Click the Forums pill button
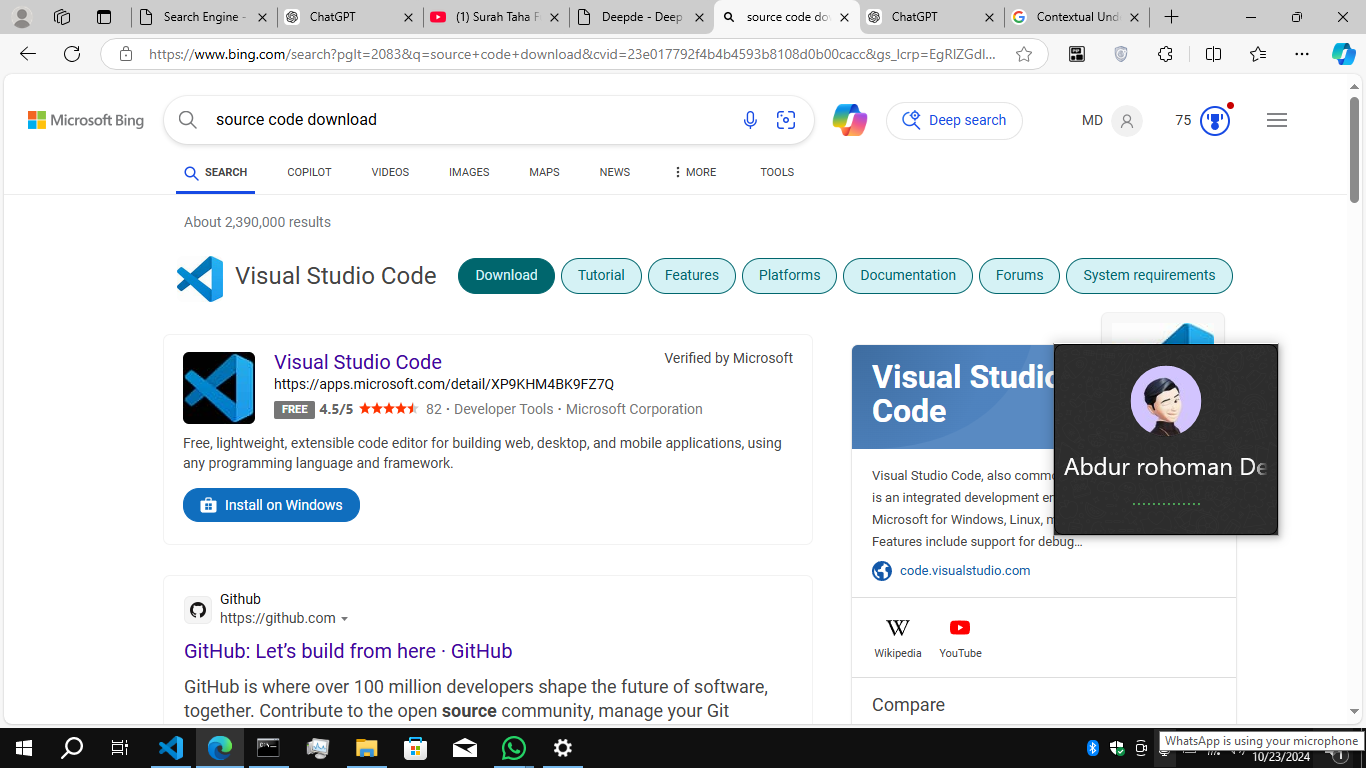This screenshot has width=1366, height=768. click(1019, 275)
